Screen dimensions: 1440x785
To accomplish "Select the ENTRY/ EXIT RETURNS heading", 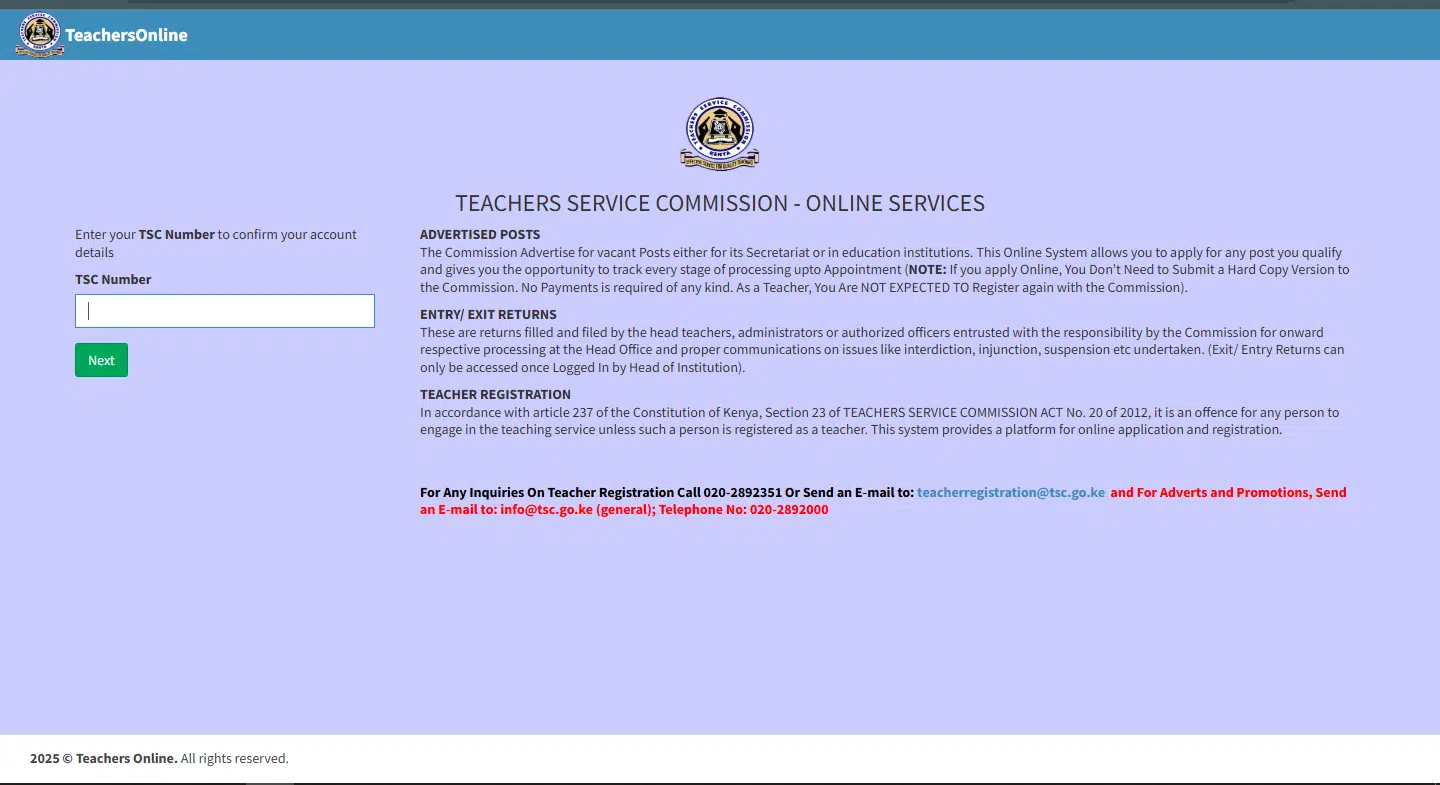I will tap(488, 314).
